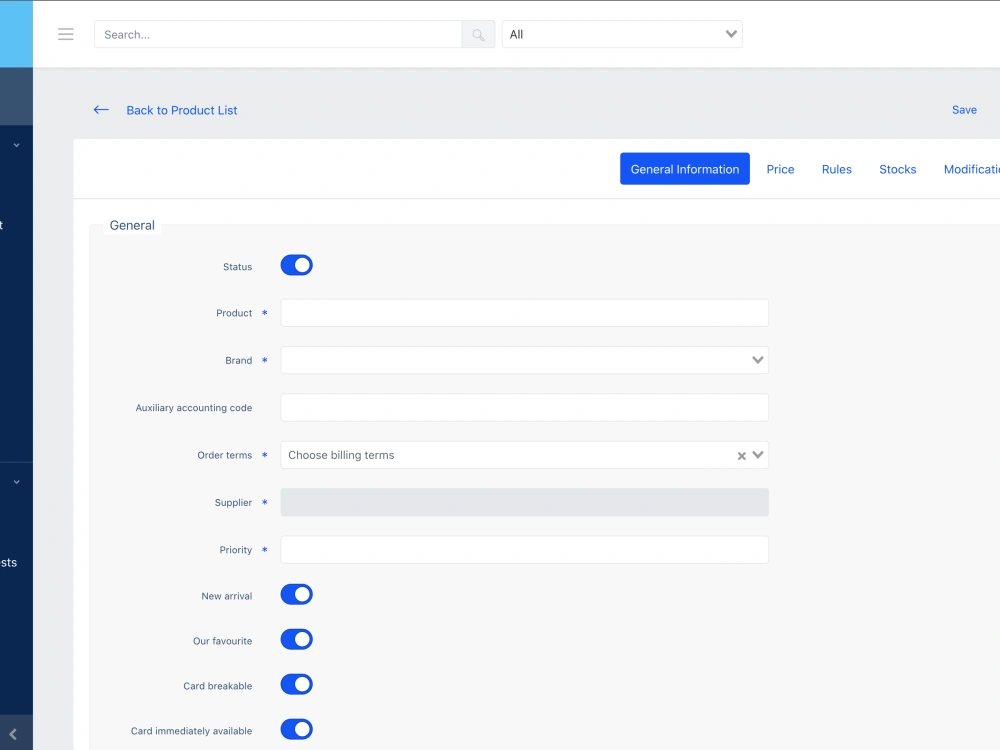Click the search magnifier icon
The image size is (1000, 750).
pyautogui.click(x=478, y=34)
